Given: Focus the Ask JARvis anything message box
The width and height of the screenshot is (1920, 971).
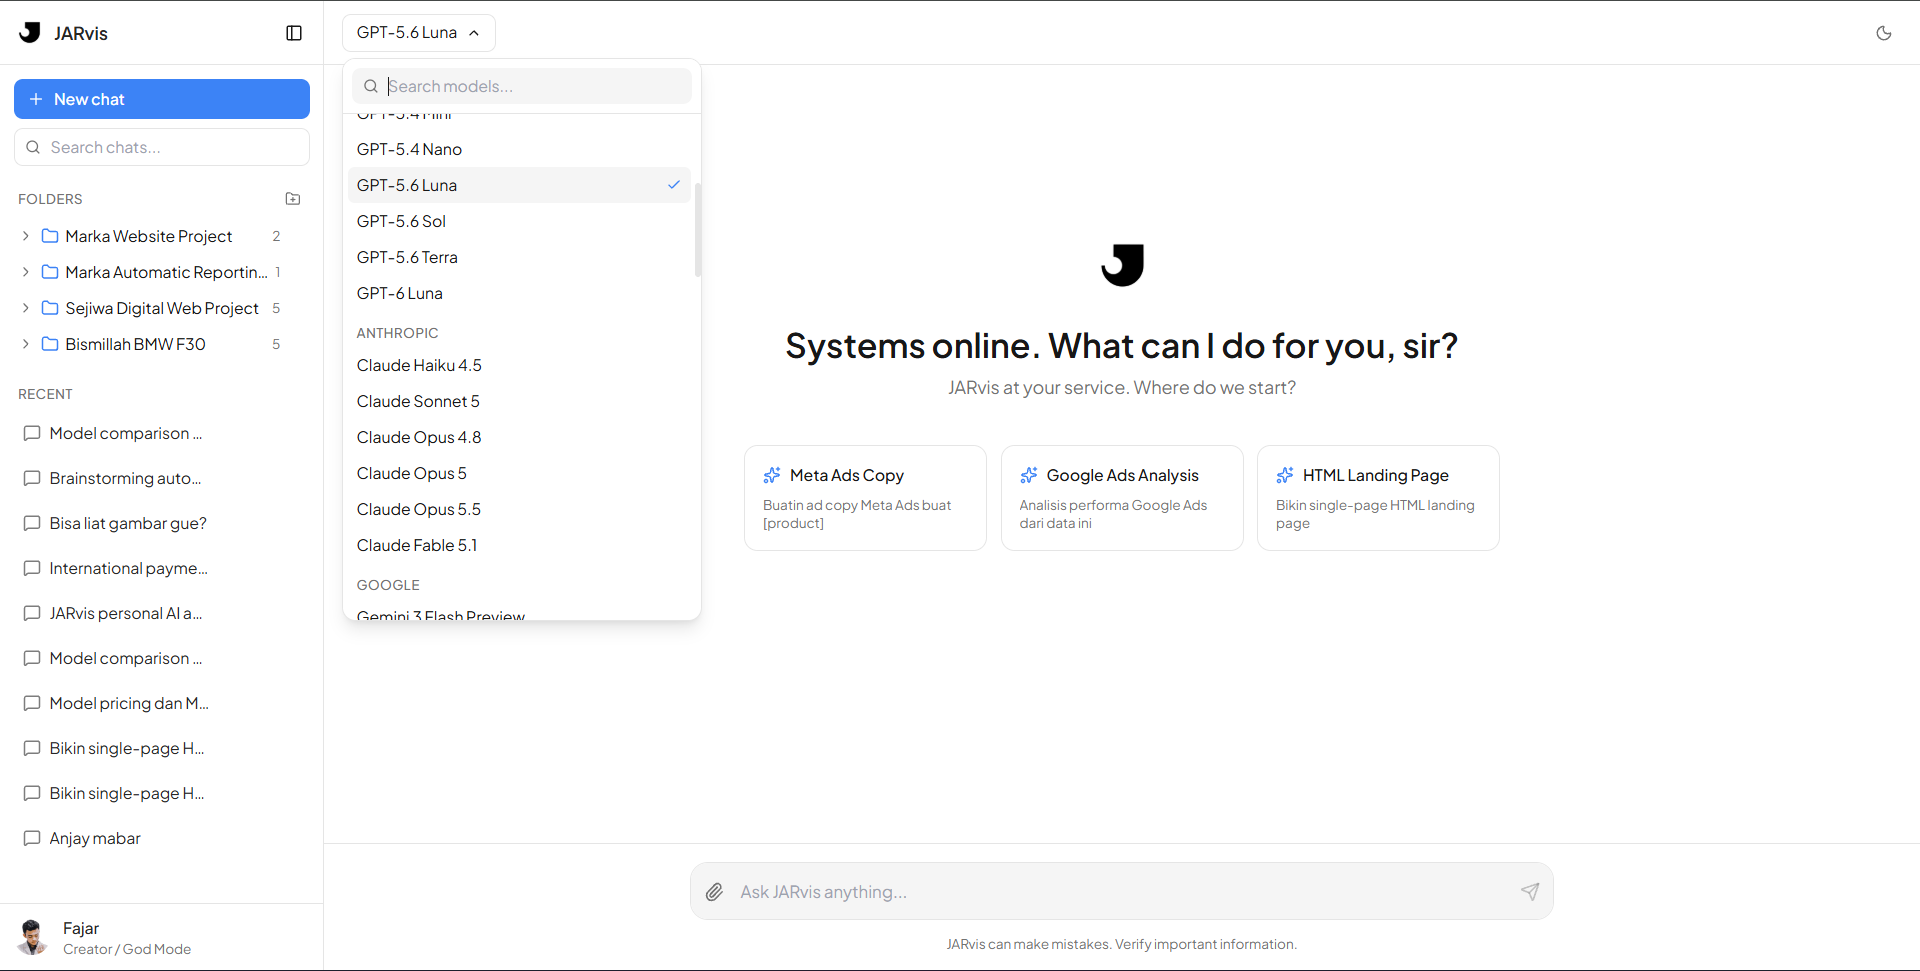Looking at the screenshot, I should click(x=1122, y=892).
